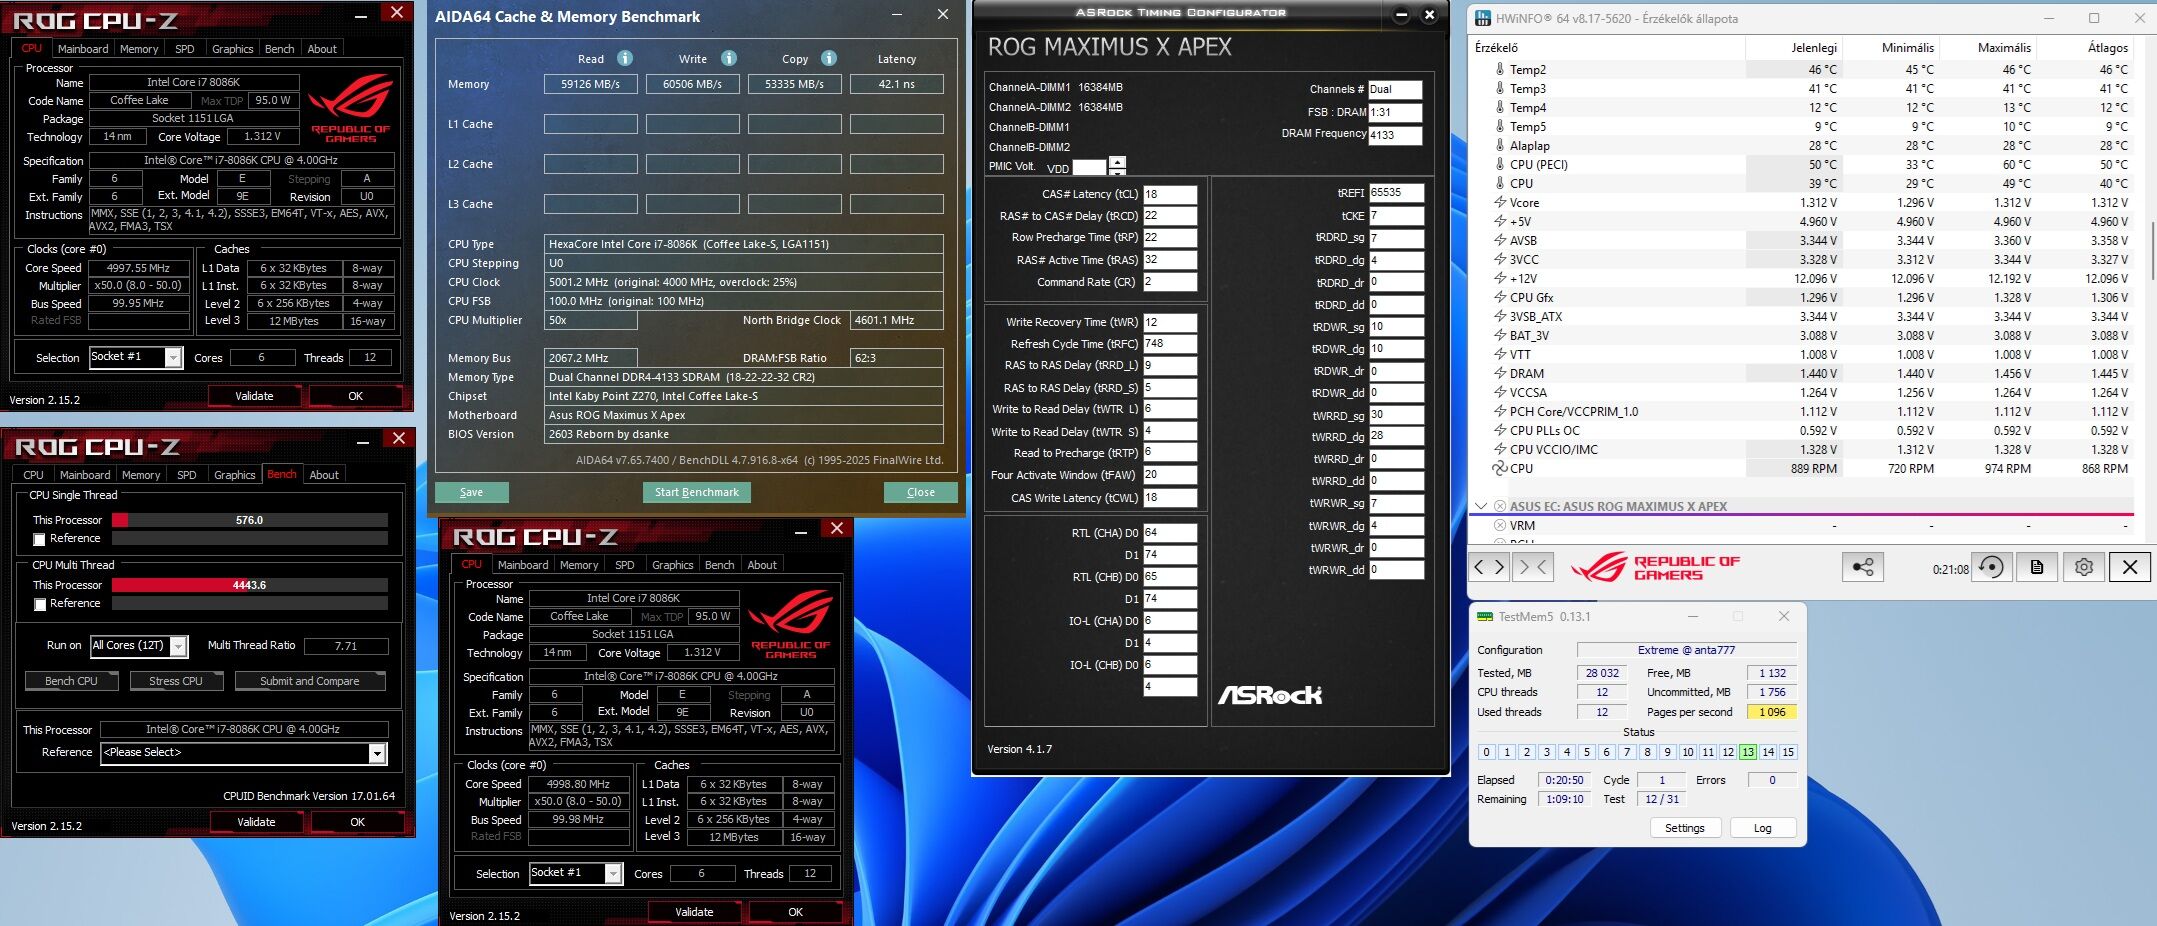Image resolution: width=2157 pixels, height=926 pixels.
Task: Click HWiNFO collapse columns arrows button
Action: tap(1534, 567)
